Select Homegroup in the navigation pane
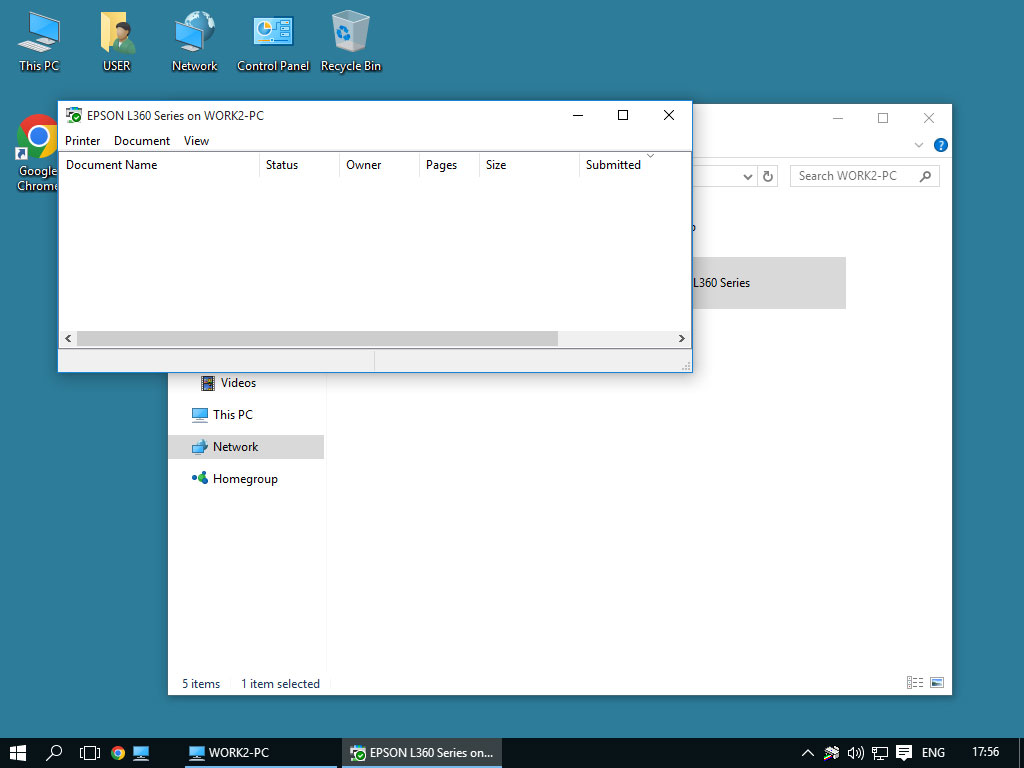This screenshot has height=768, width=1024. (245, 479)
